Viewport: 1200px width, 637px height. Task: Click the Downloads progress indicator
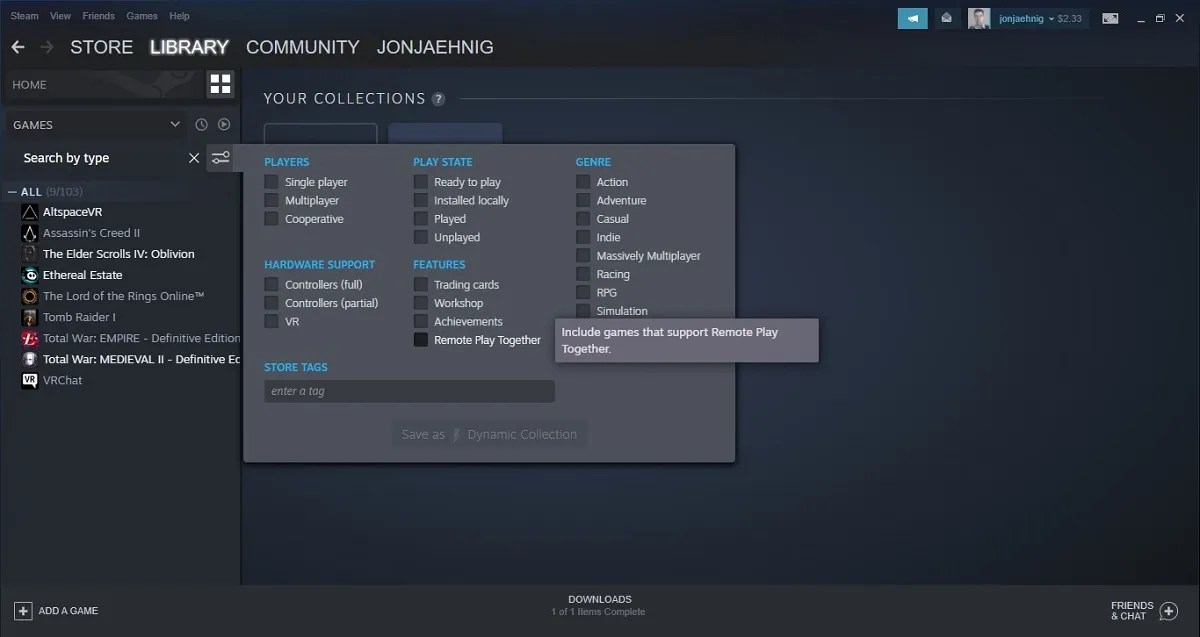(x=600, y=605)
